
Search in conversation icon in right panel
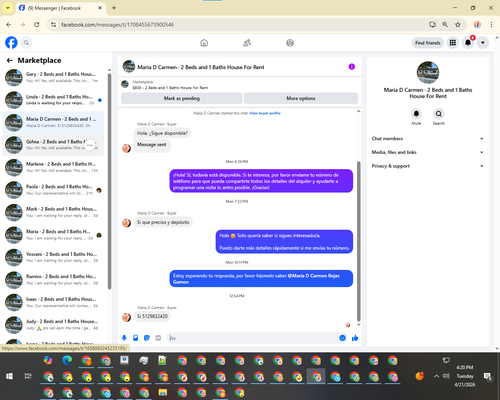[x=439, y=114]
